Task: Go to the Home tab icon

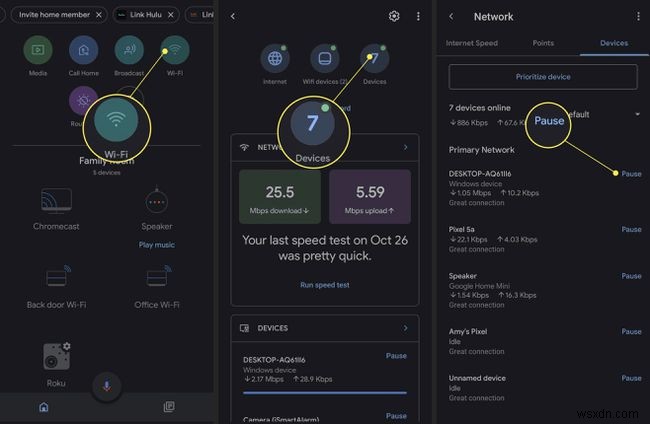Action: (x=44, y=407)
